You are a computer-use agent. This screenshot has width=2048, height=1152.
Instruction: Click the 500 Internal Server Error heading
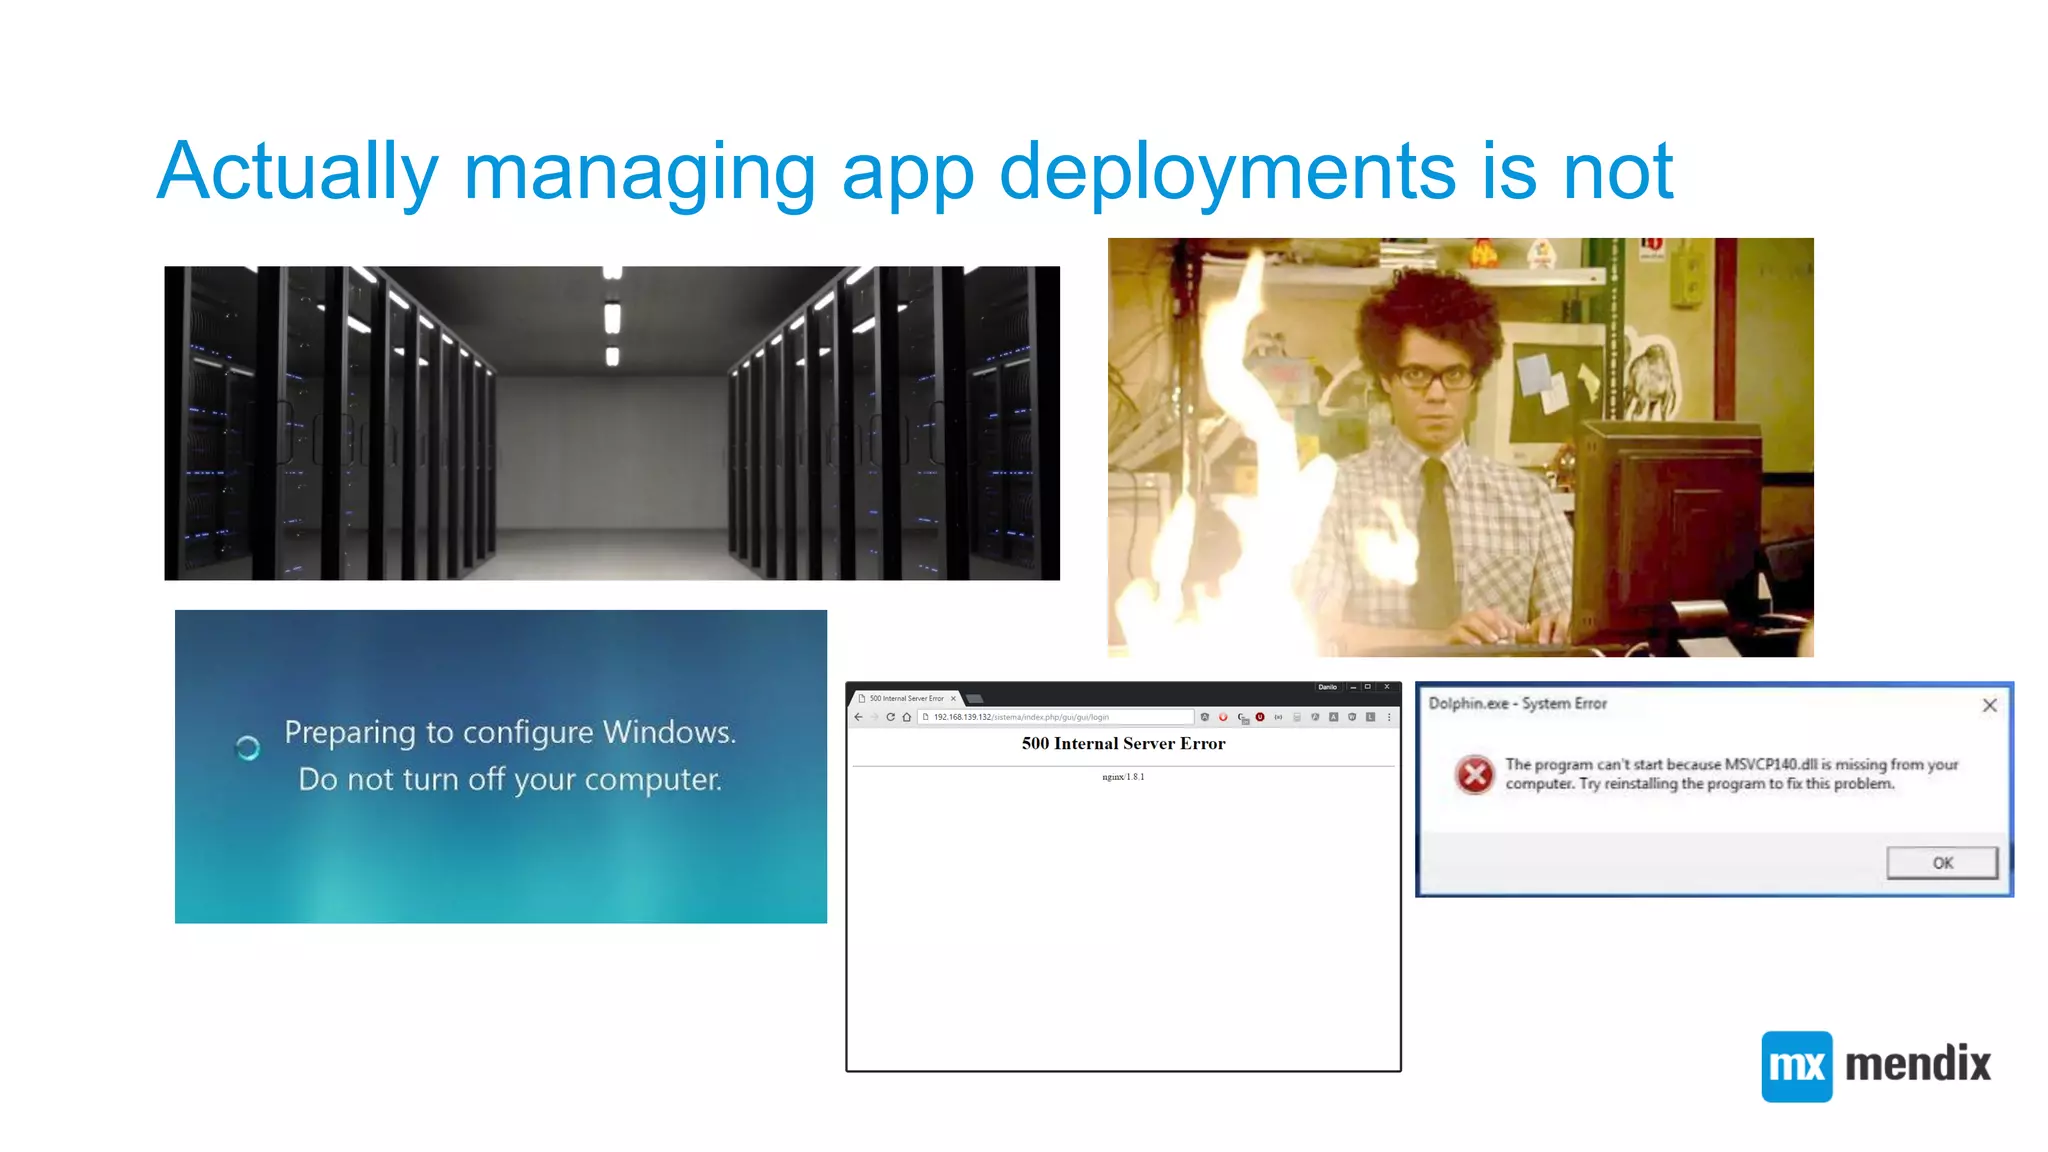click(x=1123, y=744)
